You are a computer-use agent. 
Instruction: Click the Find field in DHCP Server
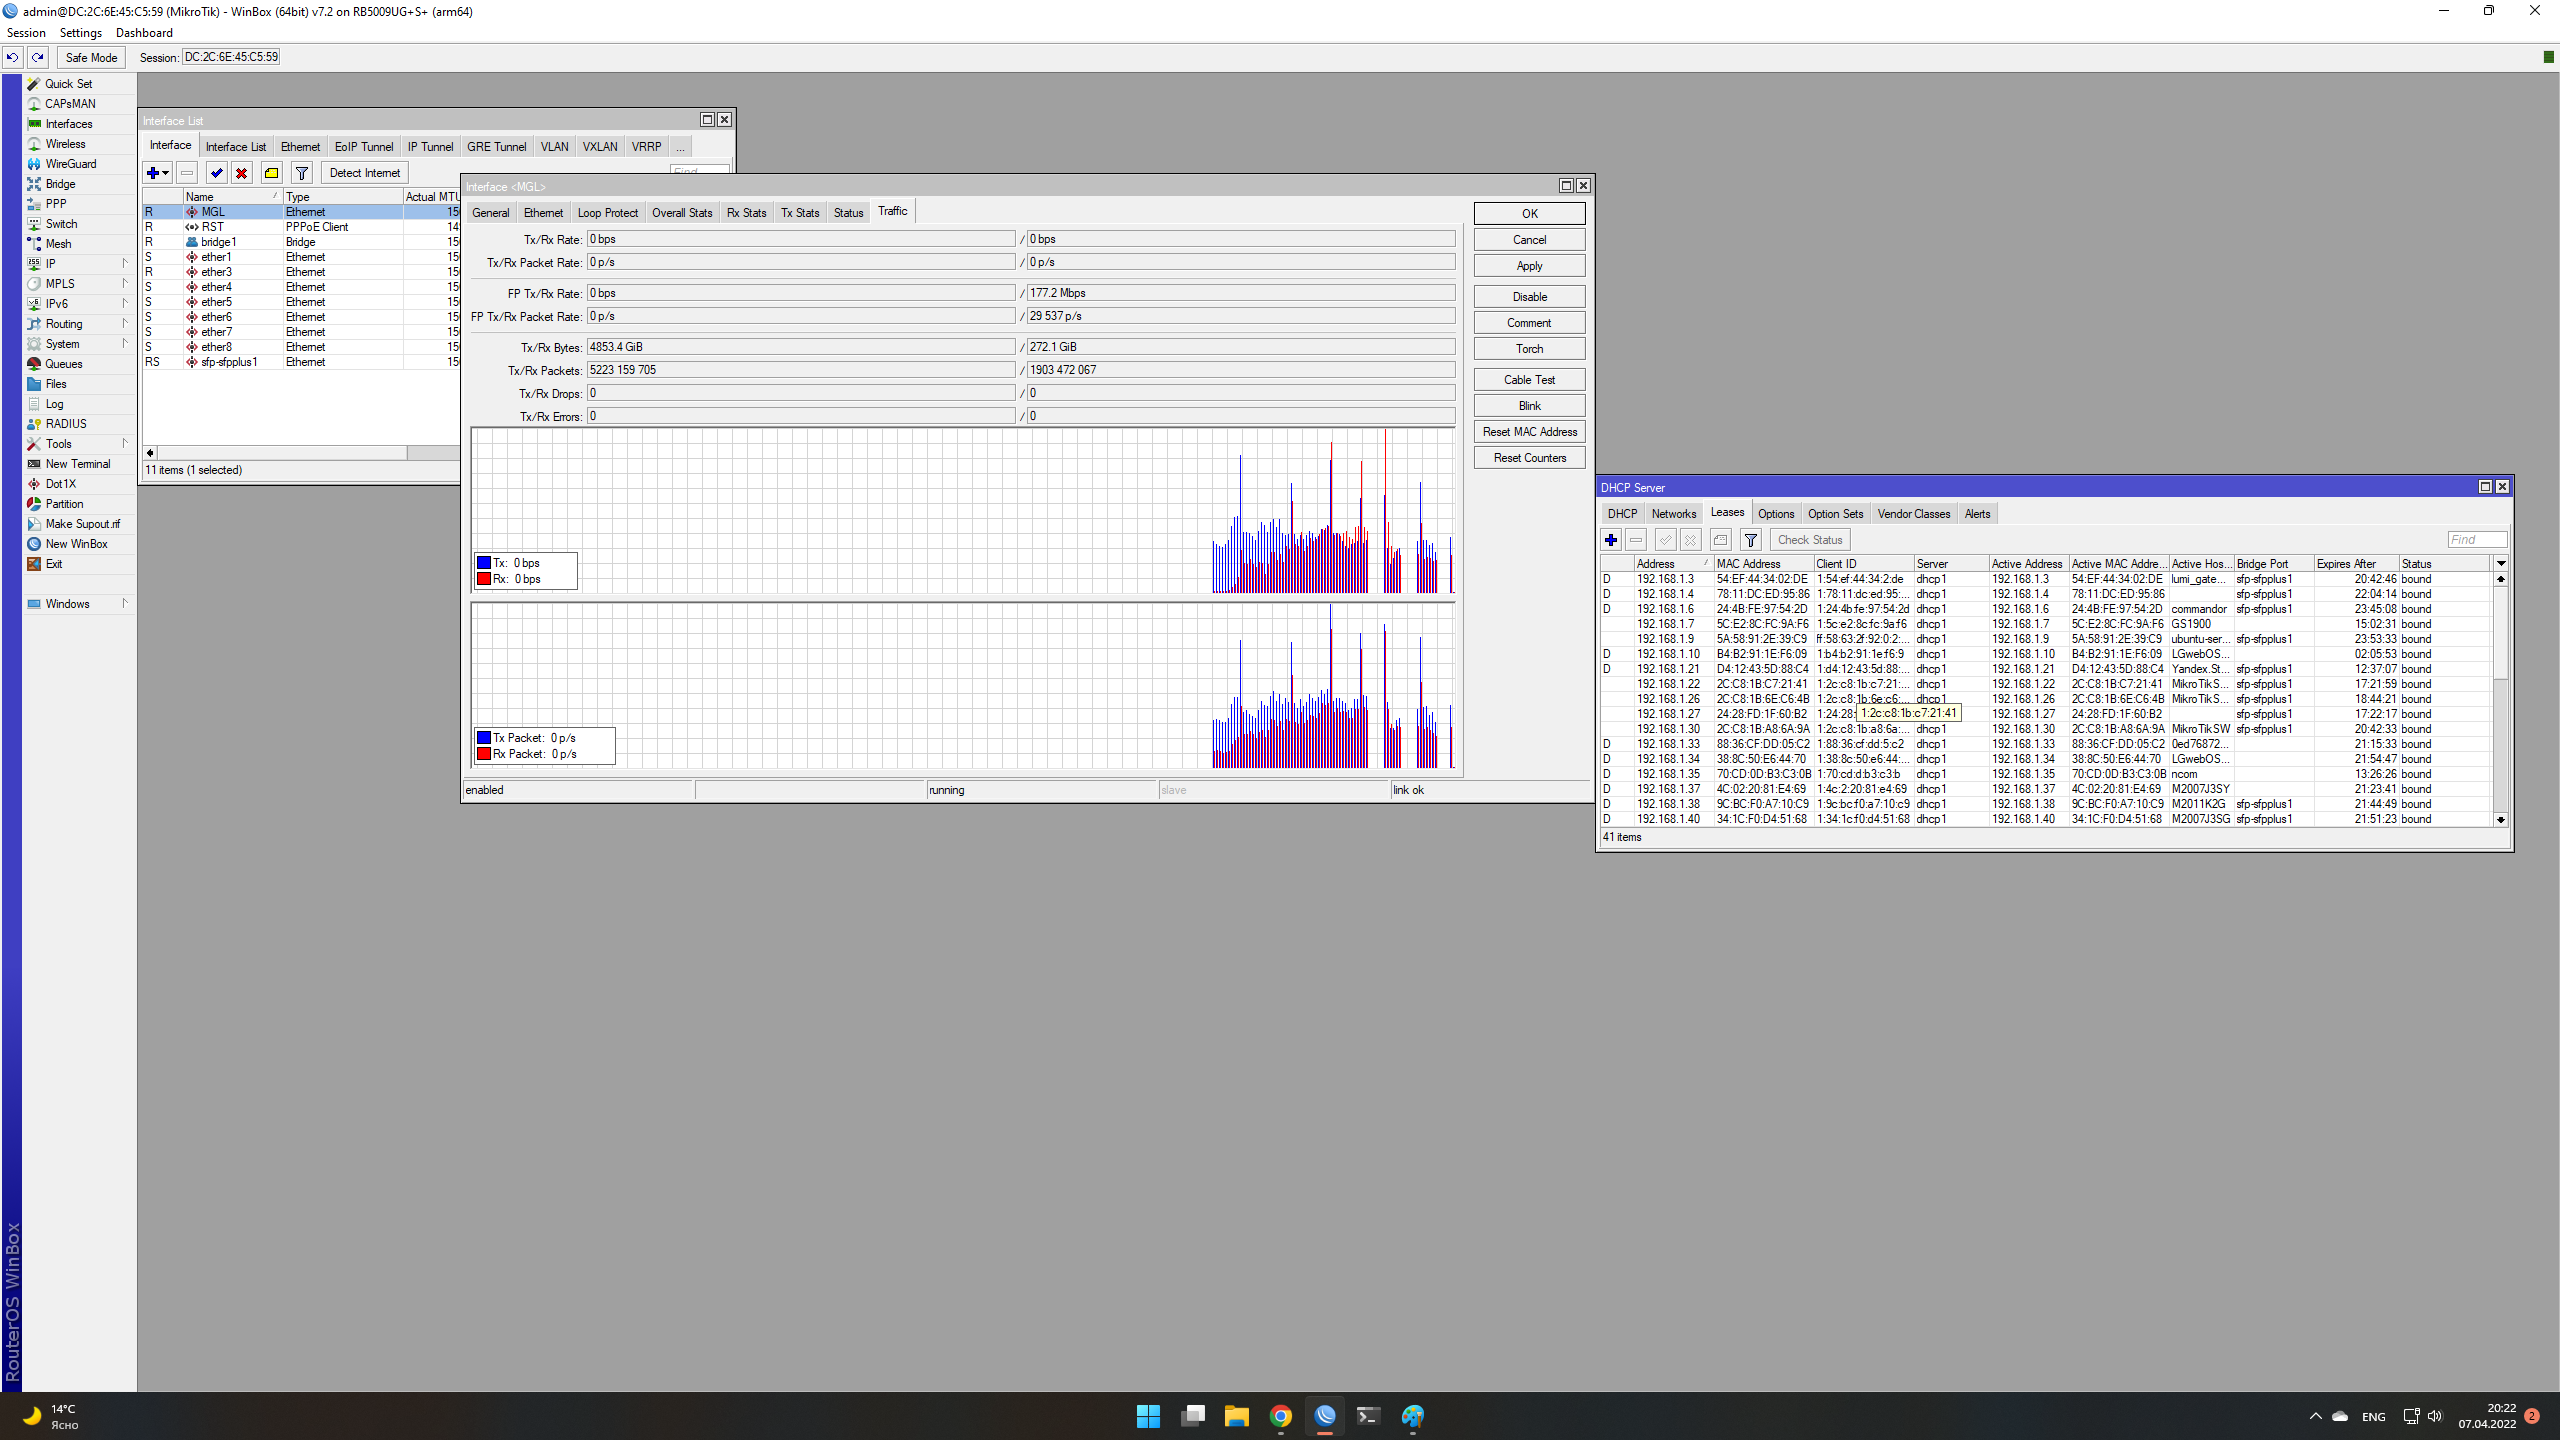click(2476, 540)
